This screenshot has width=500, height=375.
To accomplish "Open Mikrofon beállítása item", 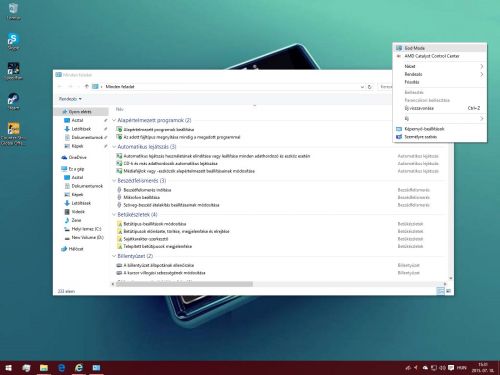I will tap(142, 197).
